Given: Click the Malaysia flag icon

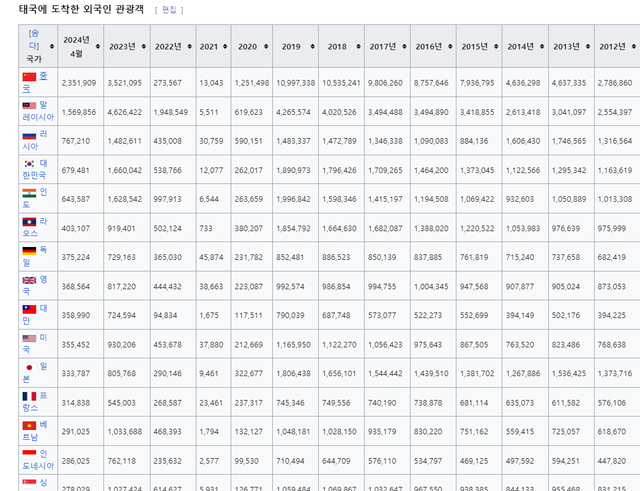Looking at the screenshot, I should pyautogui.click(x=28, y=105).
